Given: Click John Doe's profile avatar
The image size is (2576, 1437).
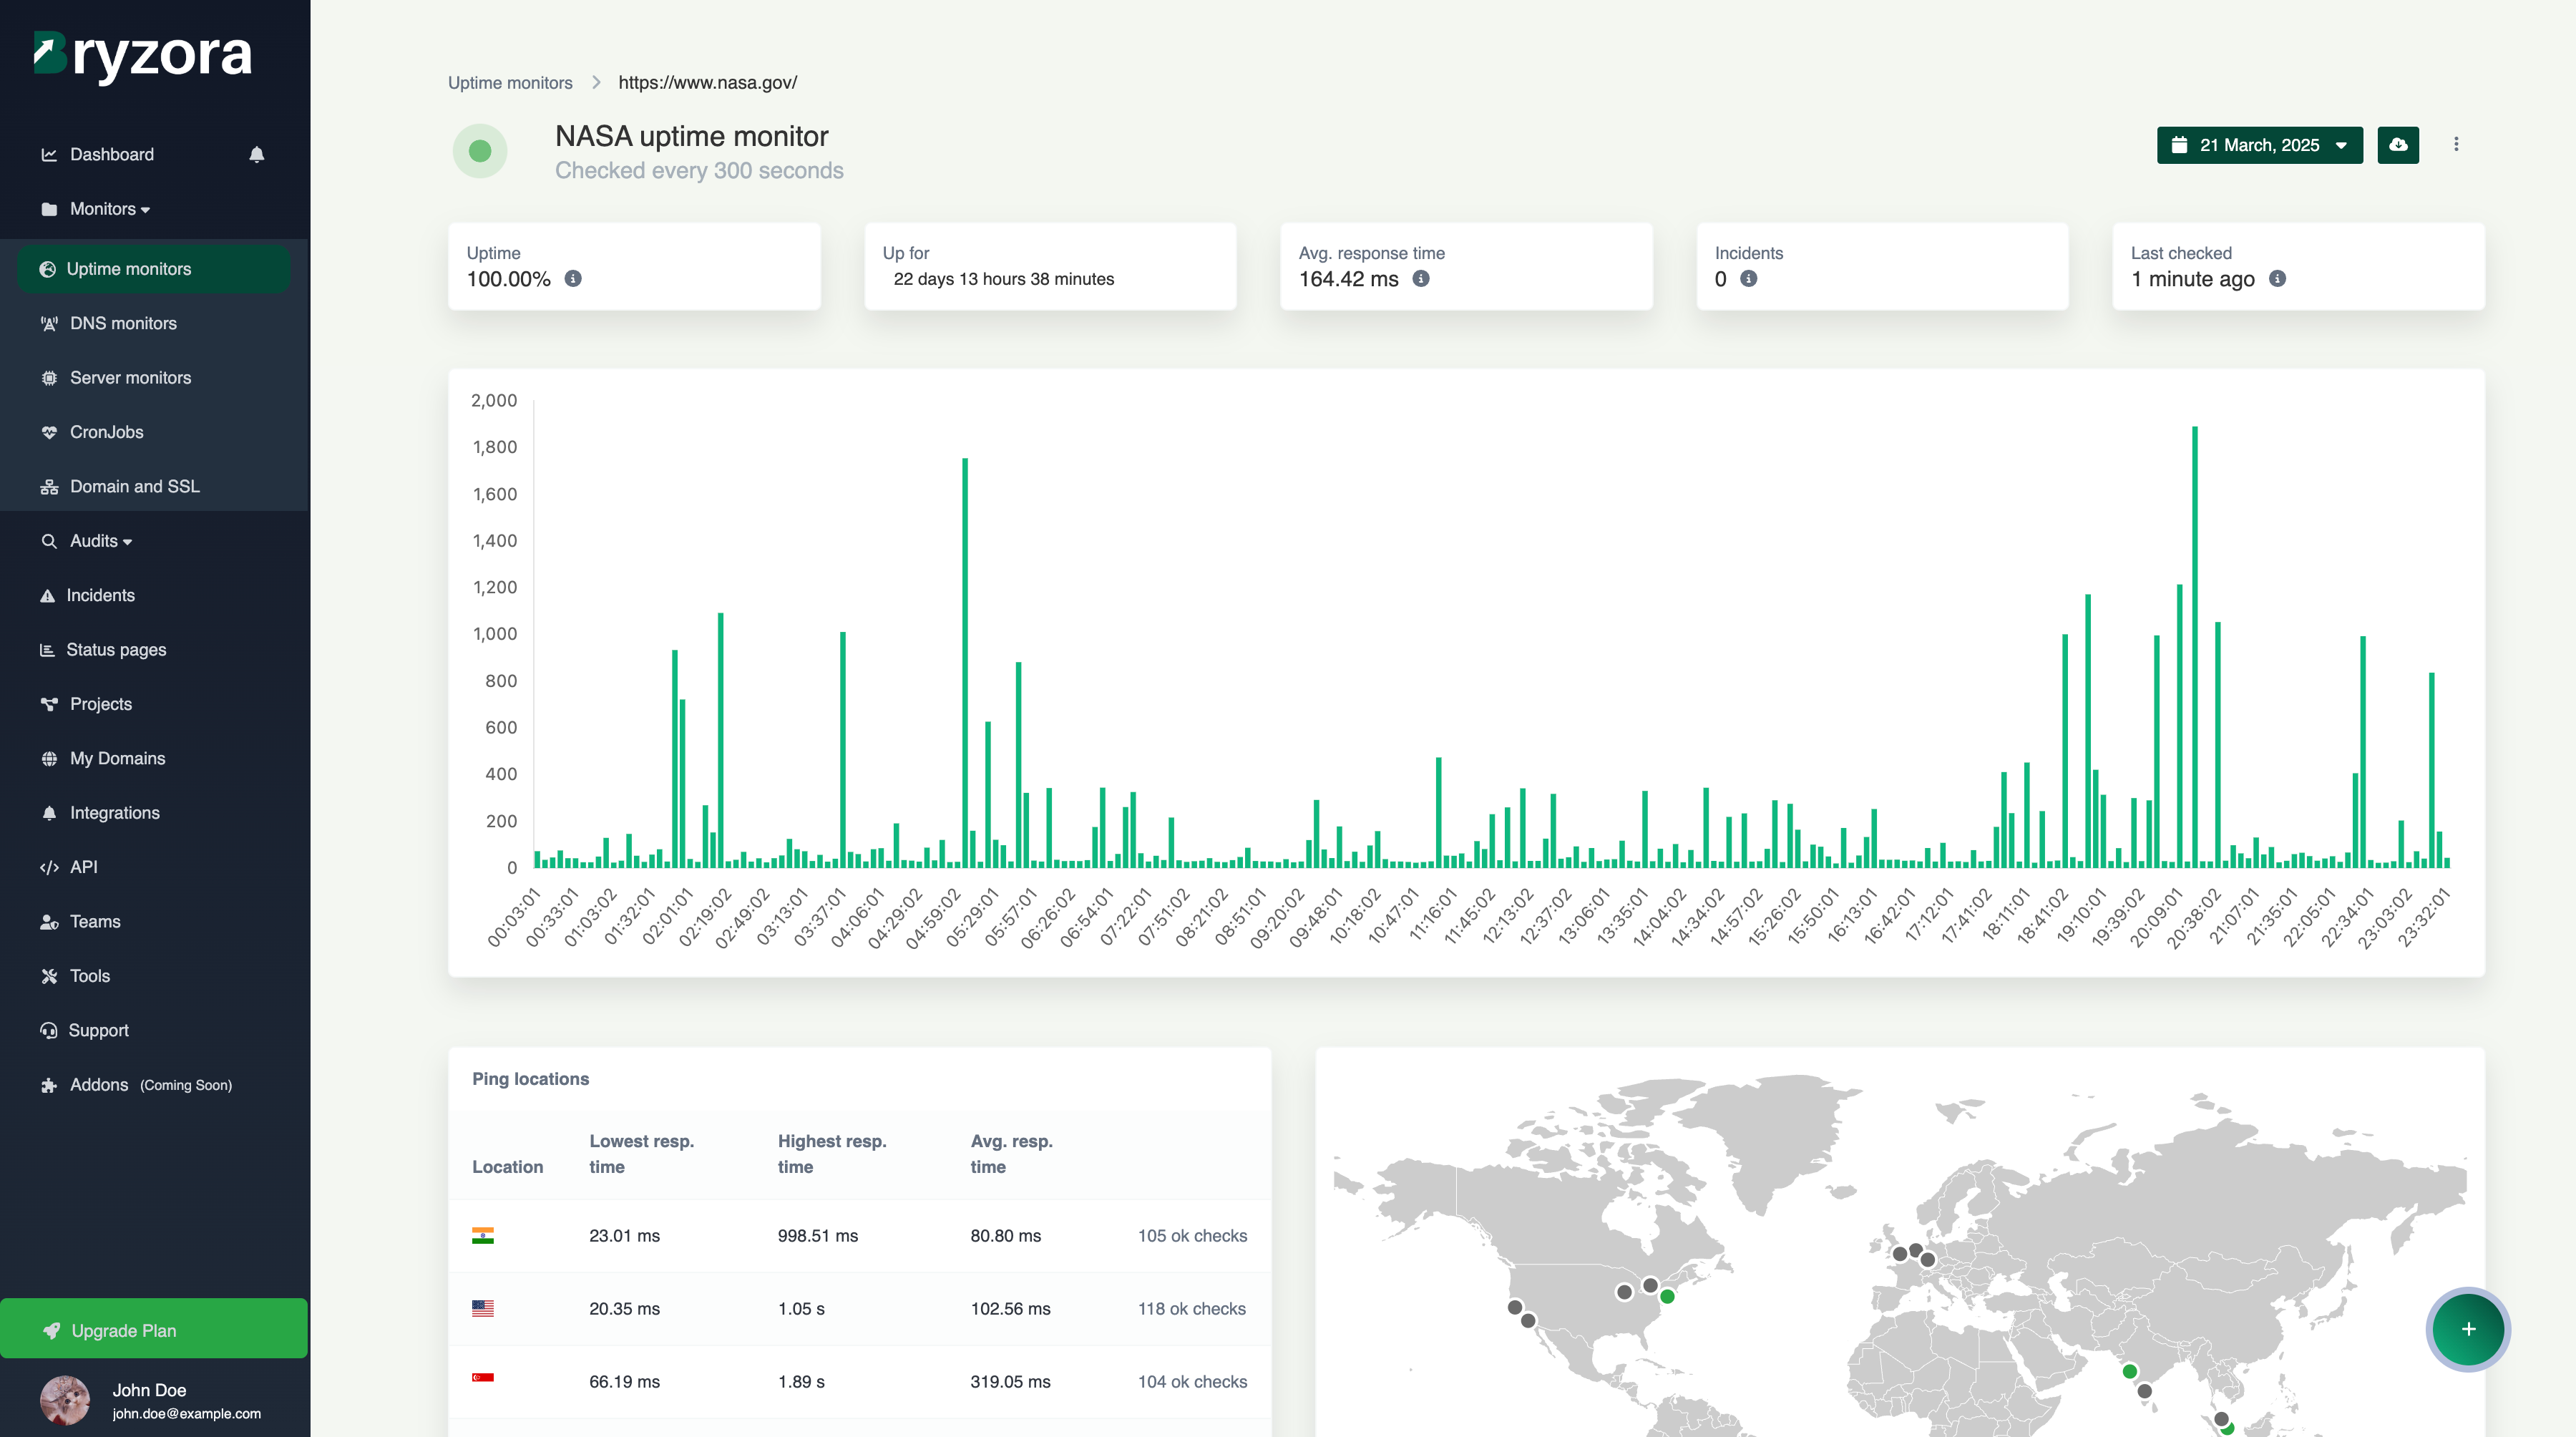Looking at the screenshot, I should pos(65,1400).
